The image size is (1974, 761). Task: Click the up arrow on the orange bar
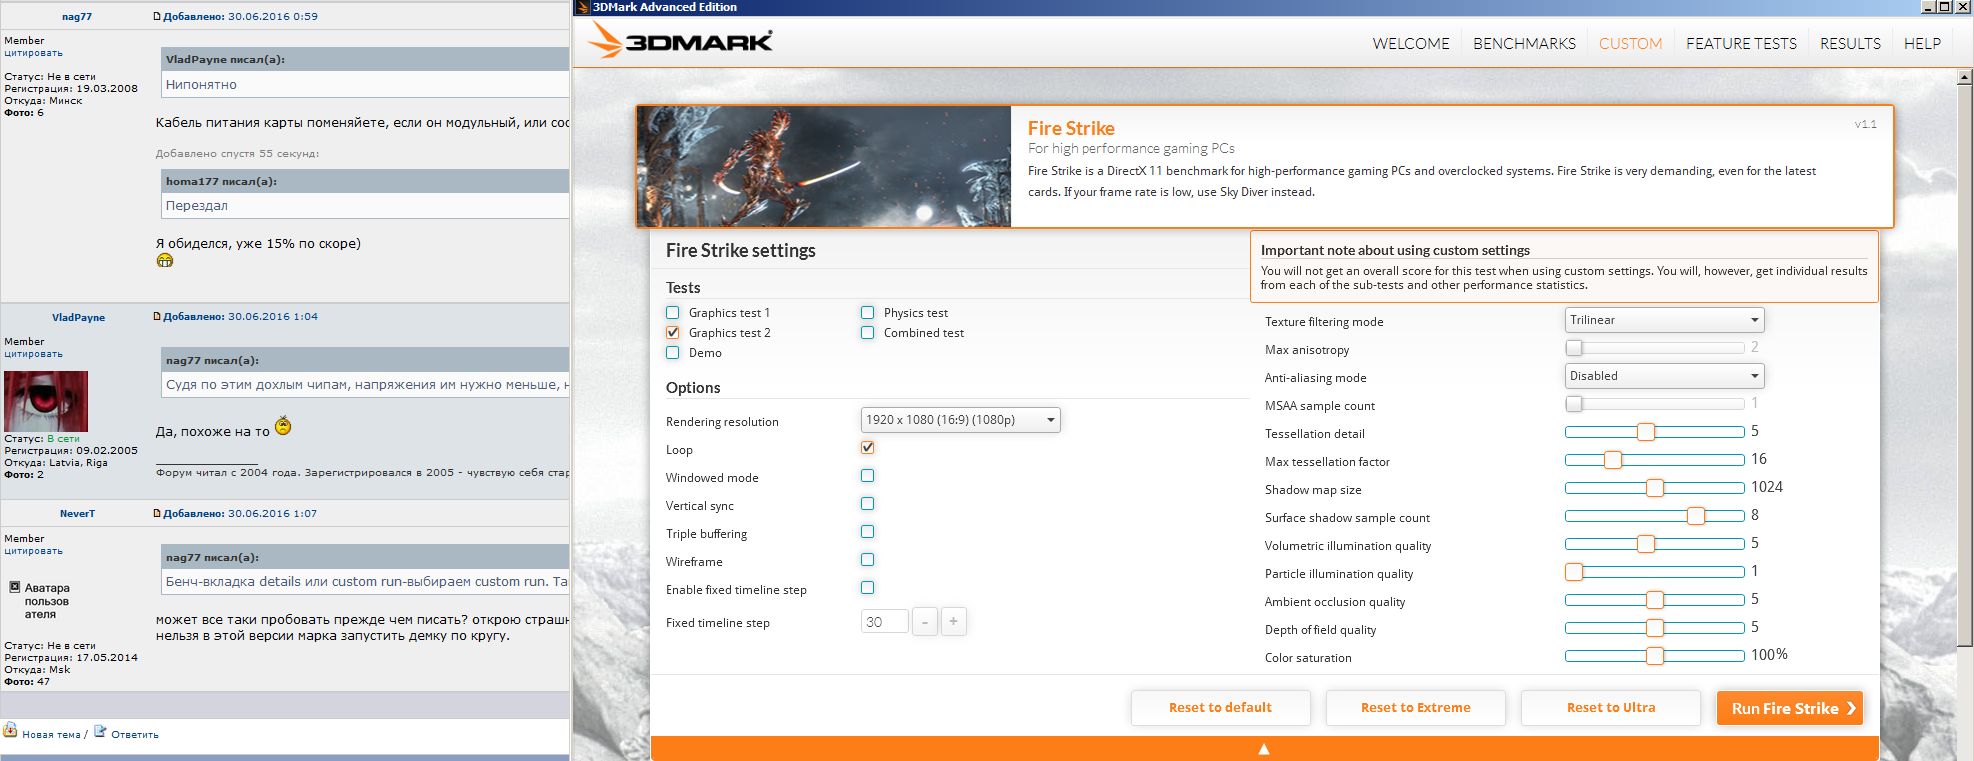point(1264,749)
